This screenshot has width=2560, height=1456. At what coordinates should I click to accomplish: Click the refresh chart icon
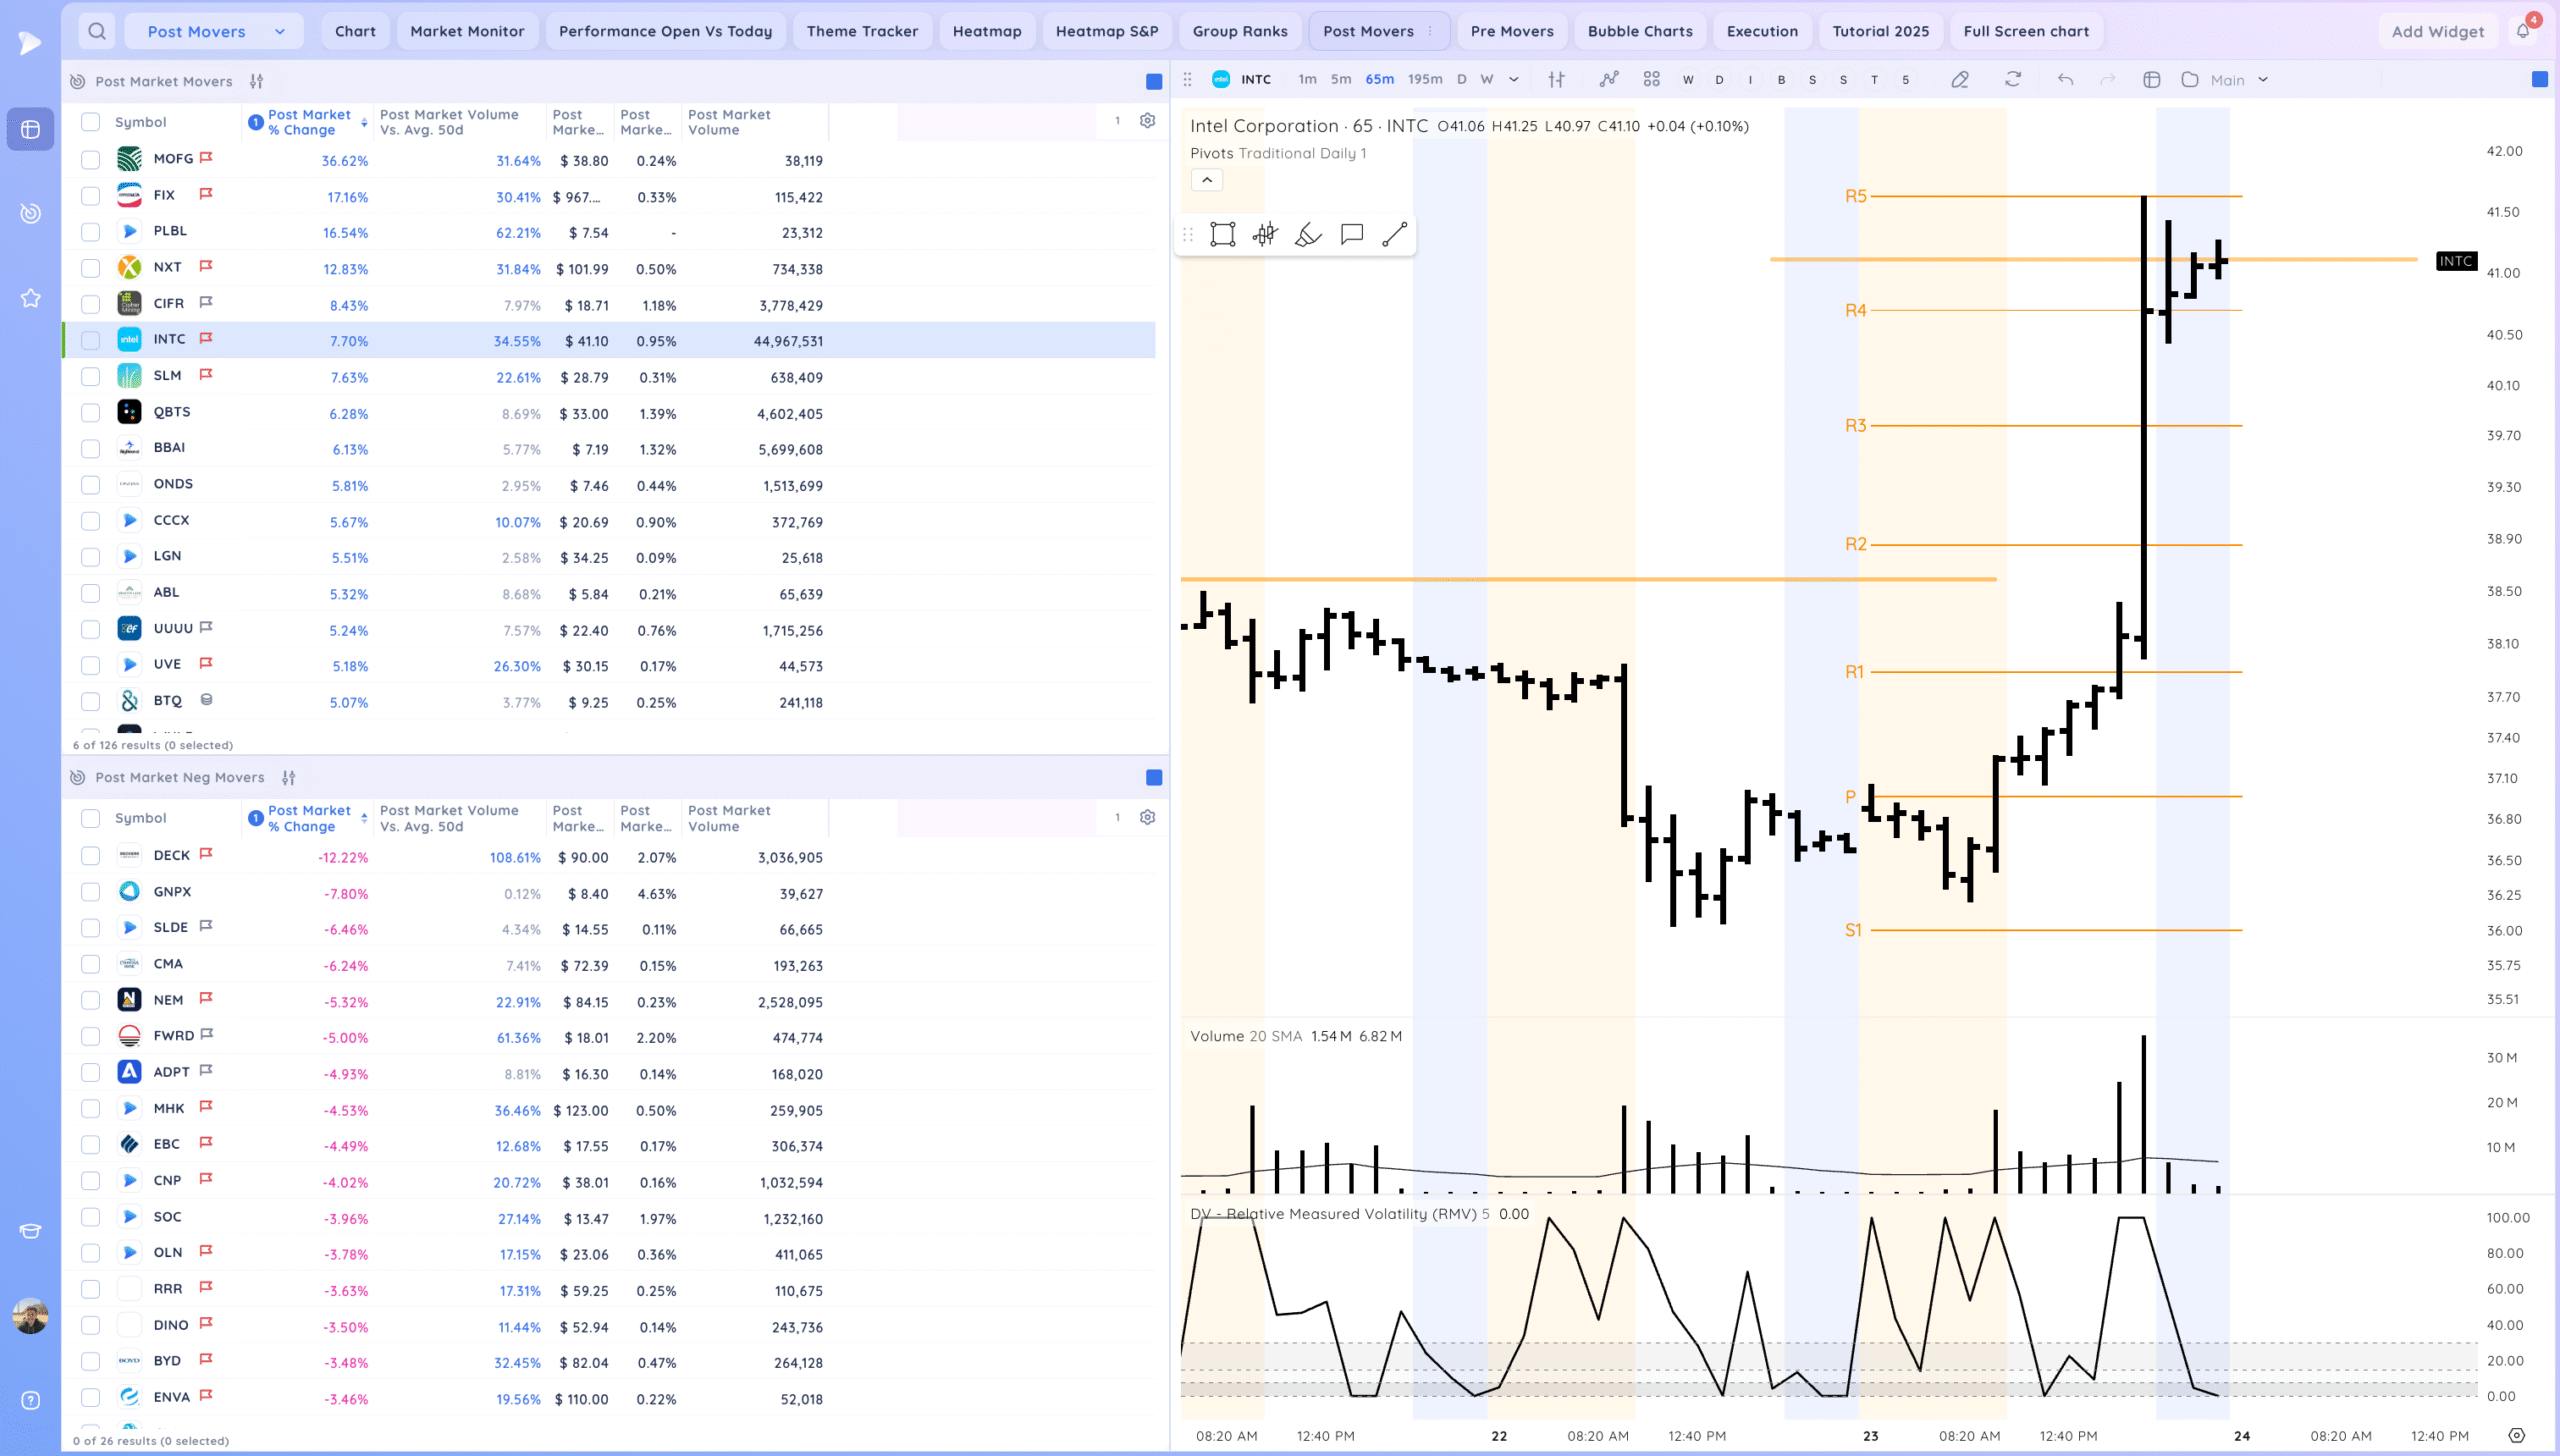[2012, 79]
